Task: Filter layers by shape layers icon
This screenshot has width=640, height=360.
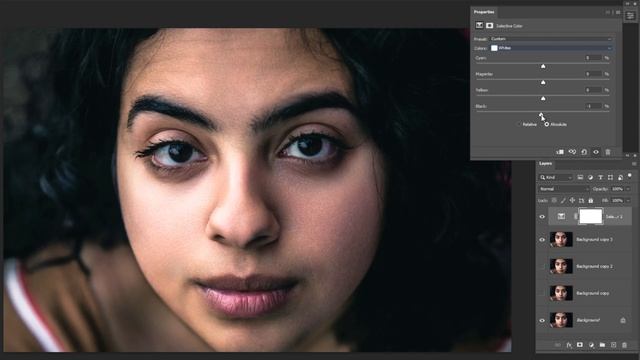Action: [610, 177]
